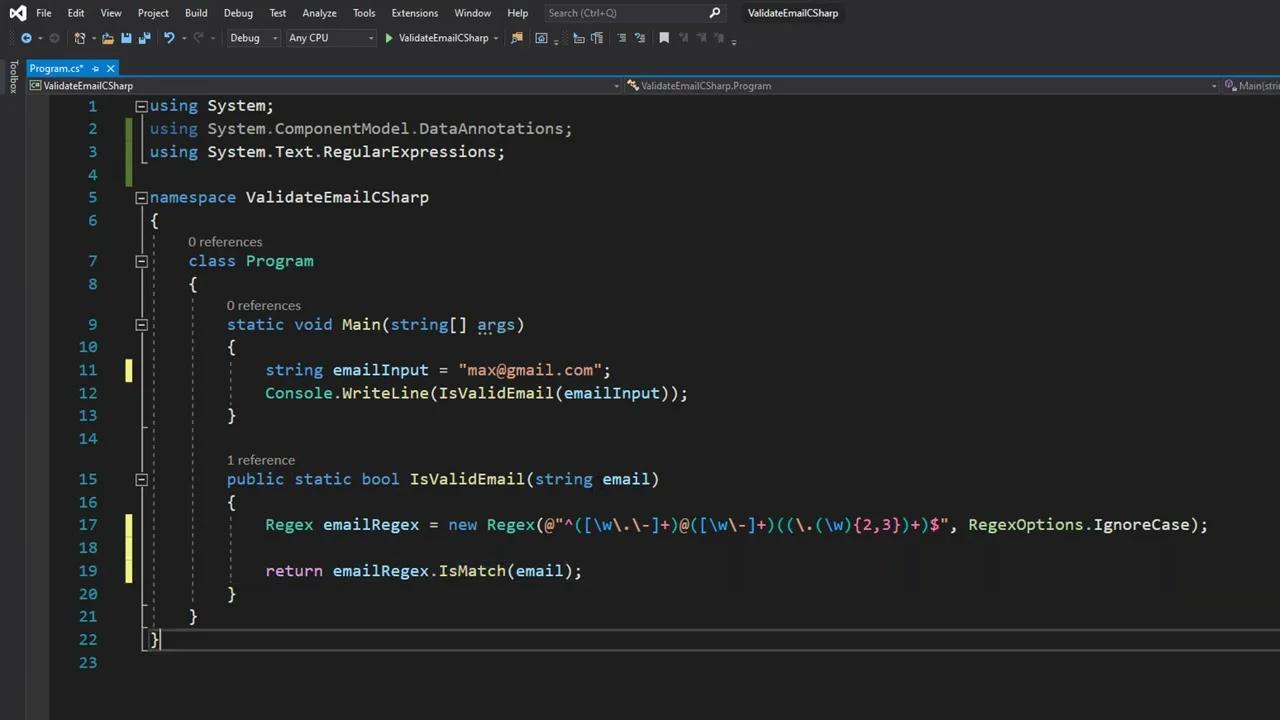This screenshot has width=1280, height=720.
Task: Click the 1 reference CodeLens link
Action: click(x=260, y=460)
